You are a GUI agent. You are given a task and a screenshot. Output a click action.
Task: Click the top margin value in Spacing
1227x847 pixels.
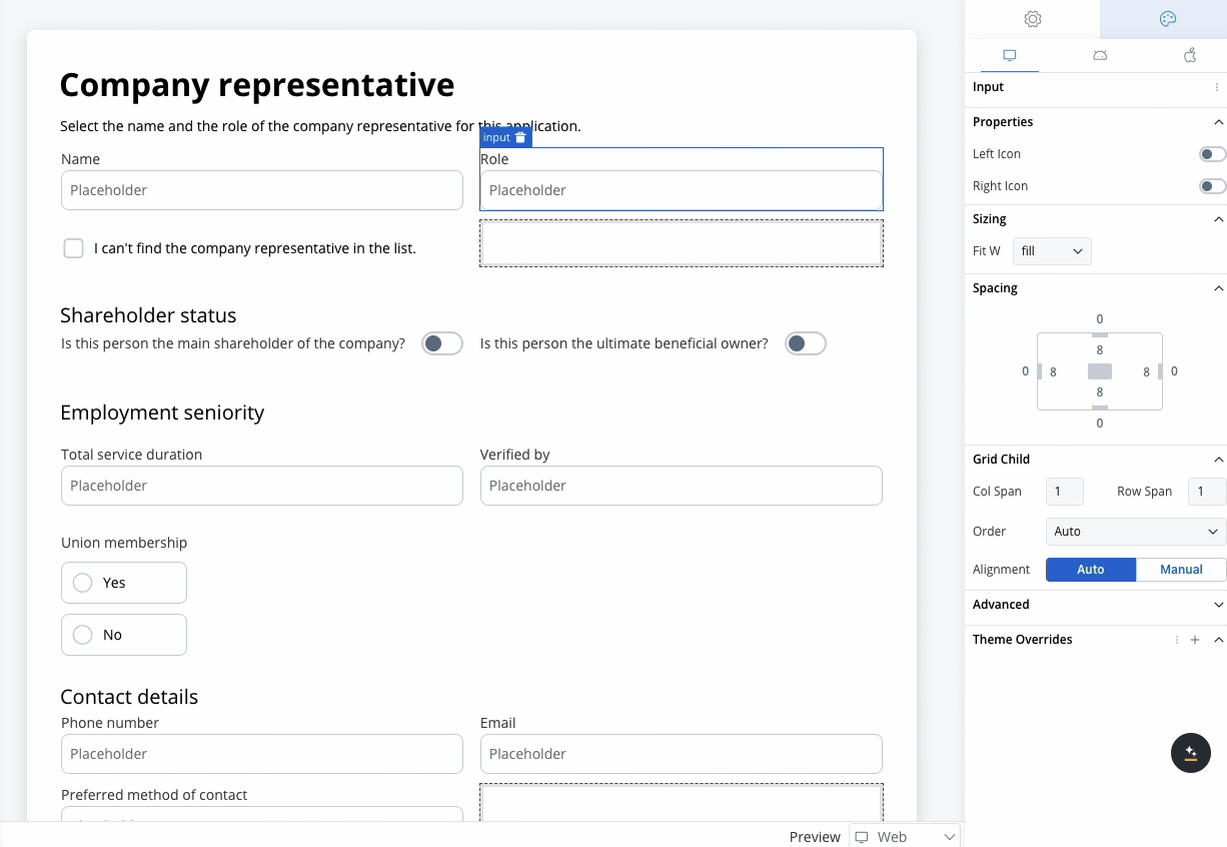[1100, 320]
